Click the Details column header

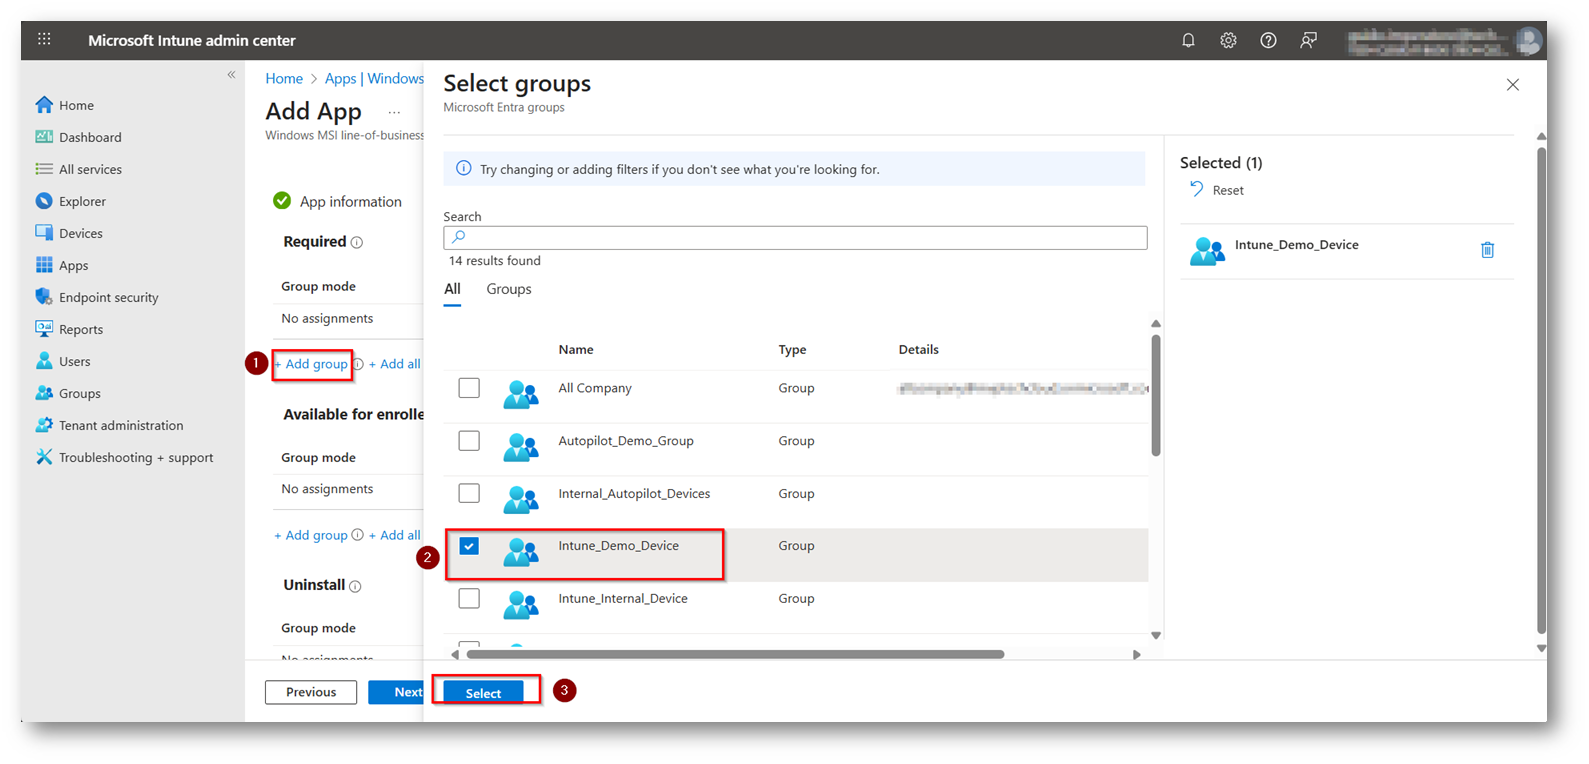tap(918, 349)
